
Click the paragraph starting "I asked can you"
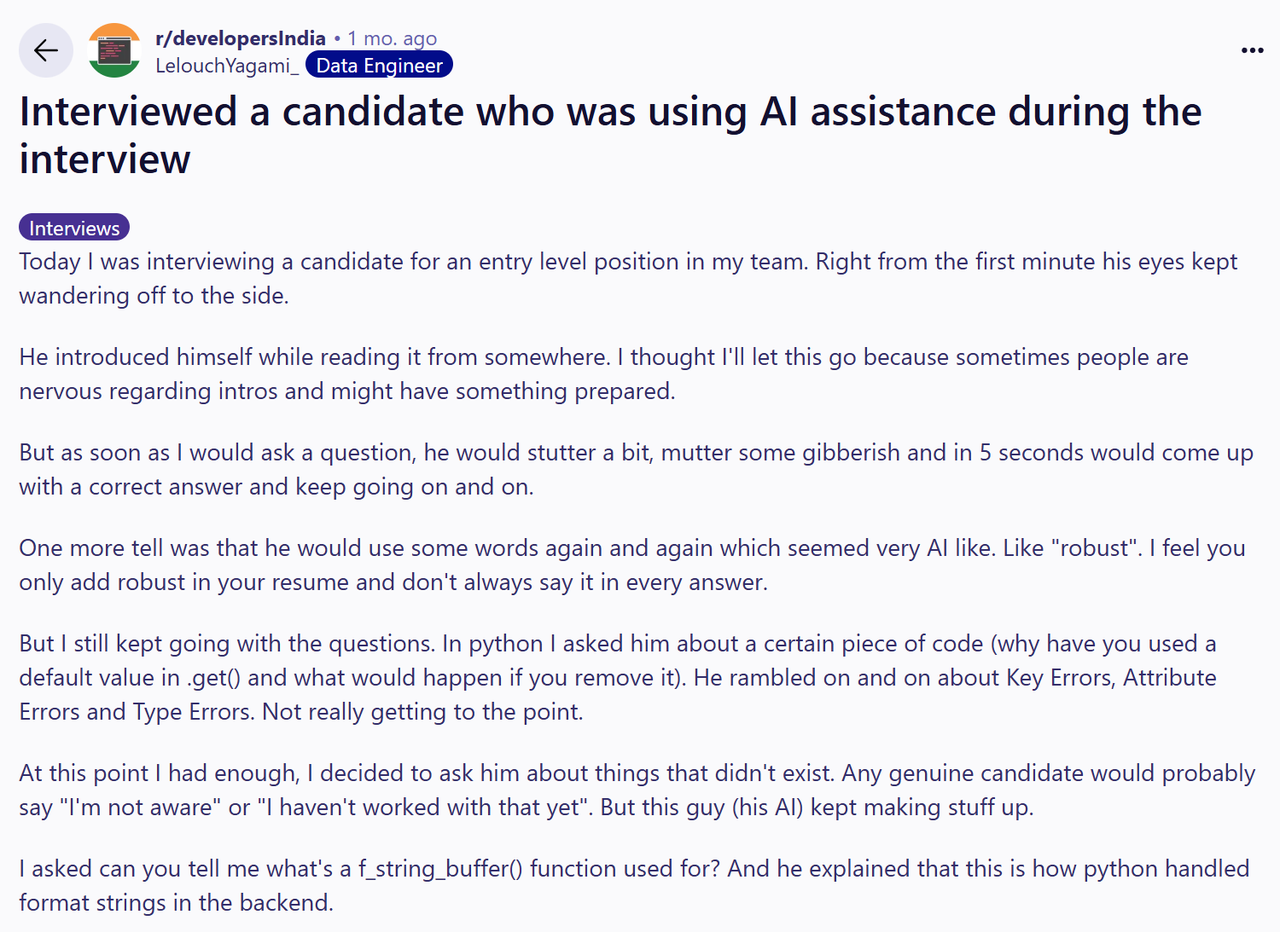tap(634, 885)
